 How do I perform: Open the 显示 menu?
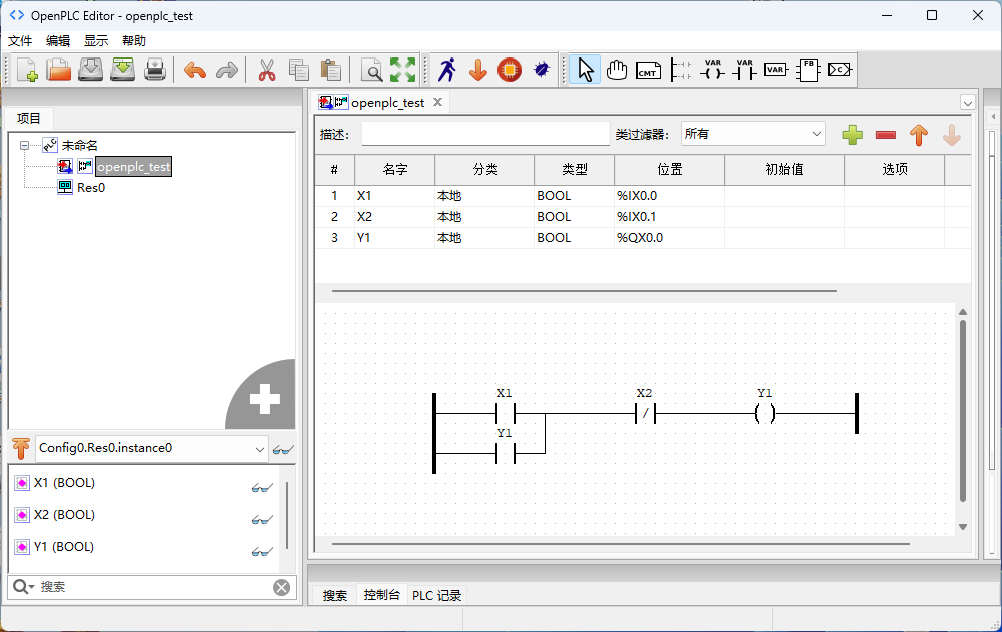(x=96, y=41)
